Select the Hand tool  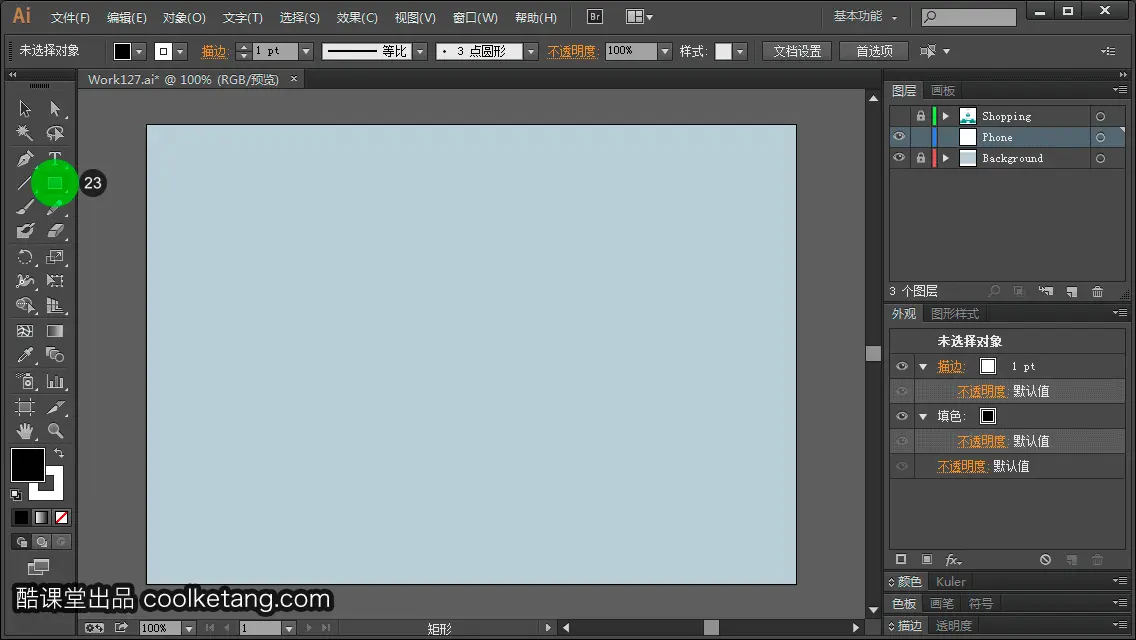(x=25, y=431)
